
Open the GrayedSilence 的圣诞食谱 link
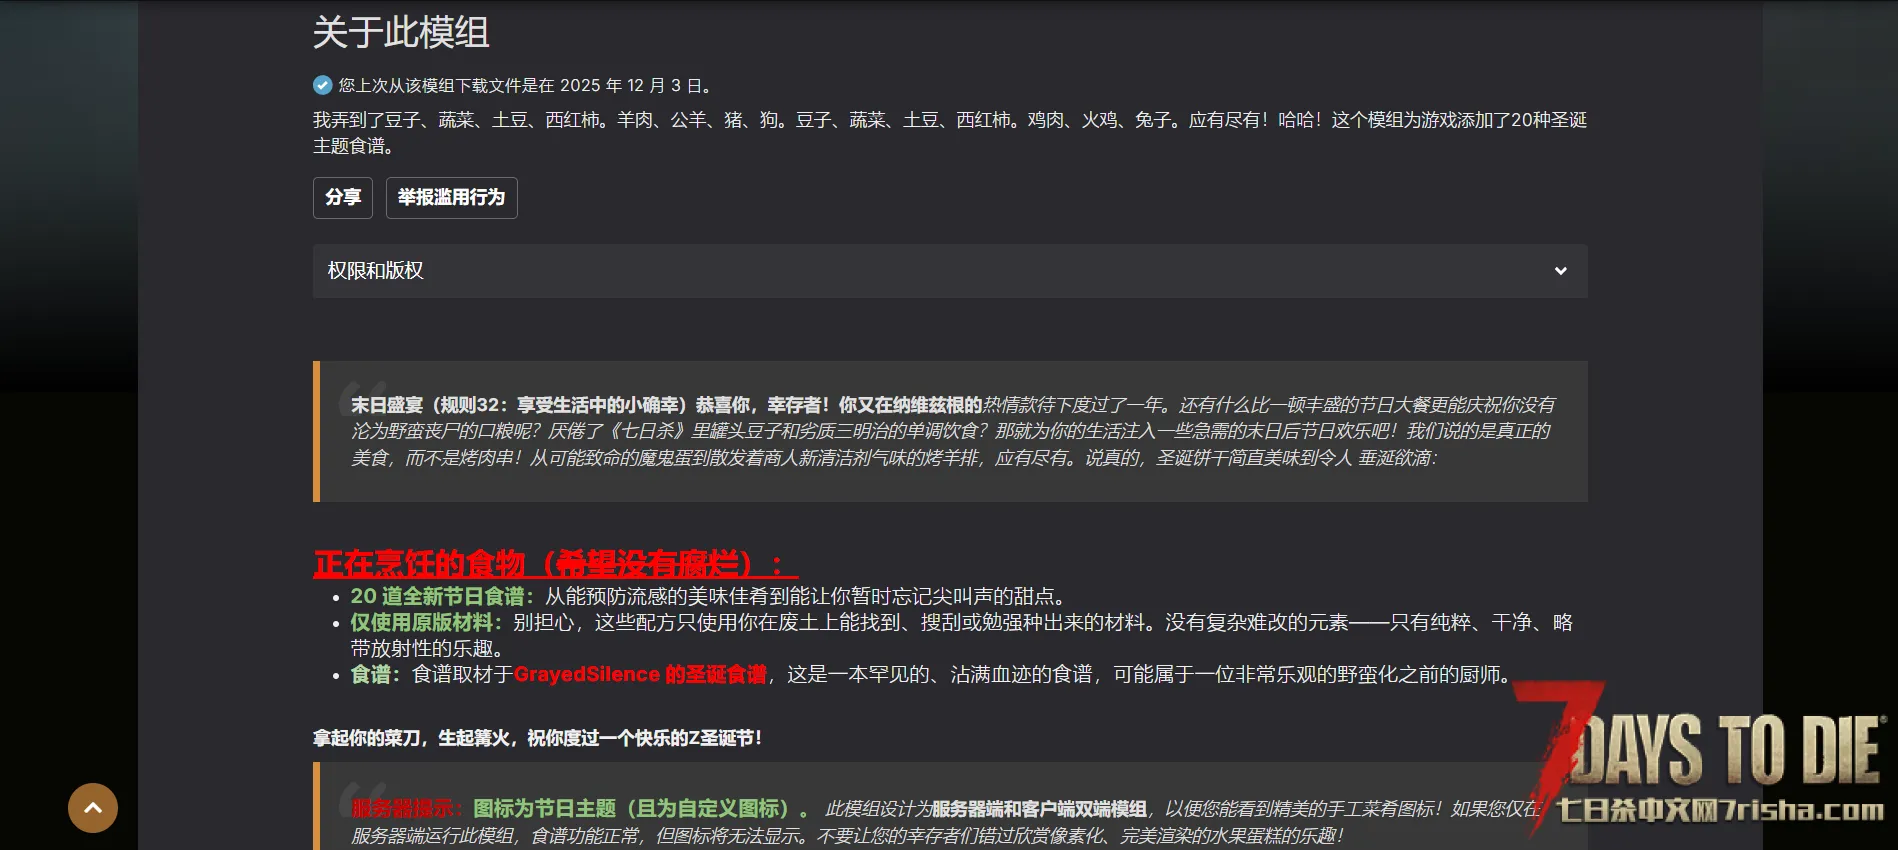640,675
